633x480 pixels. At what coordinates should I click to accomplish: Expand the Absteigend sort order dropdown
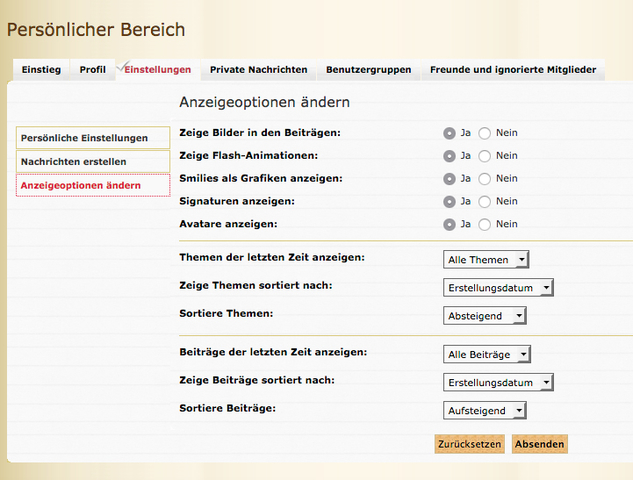(x=485, y=316)
